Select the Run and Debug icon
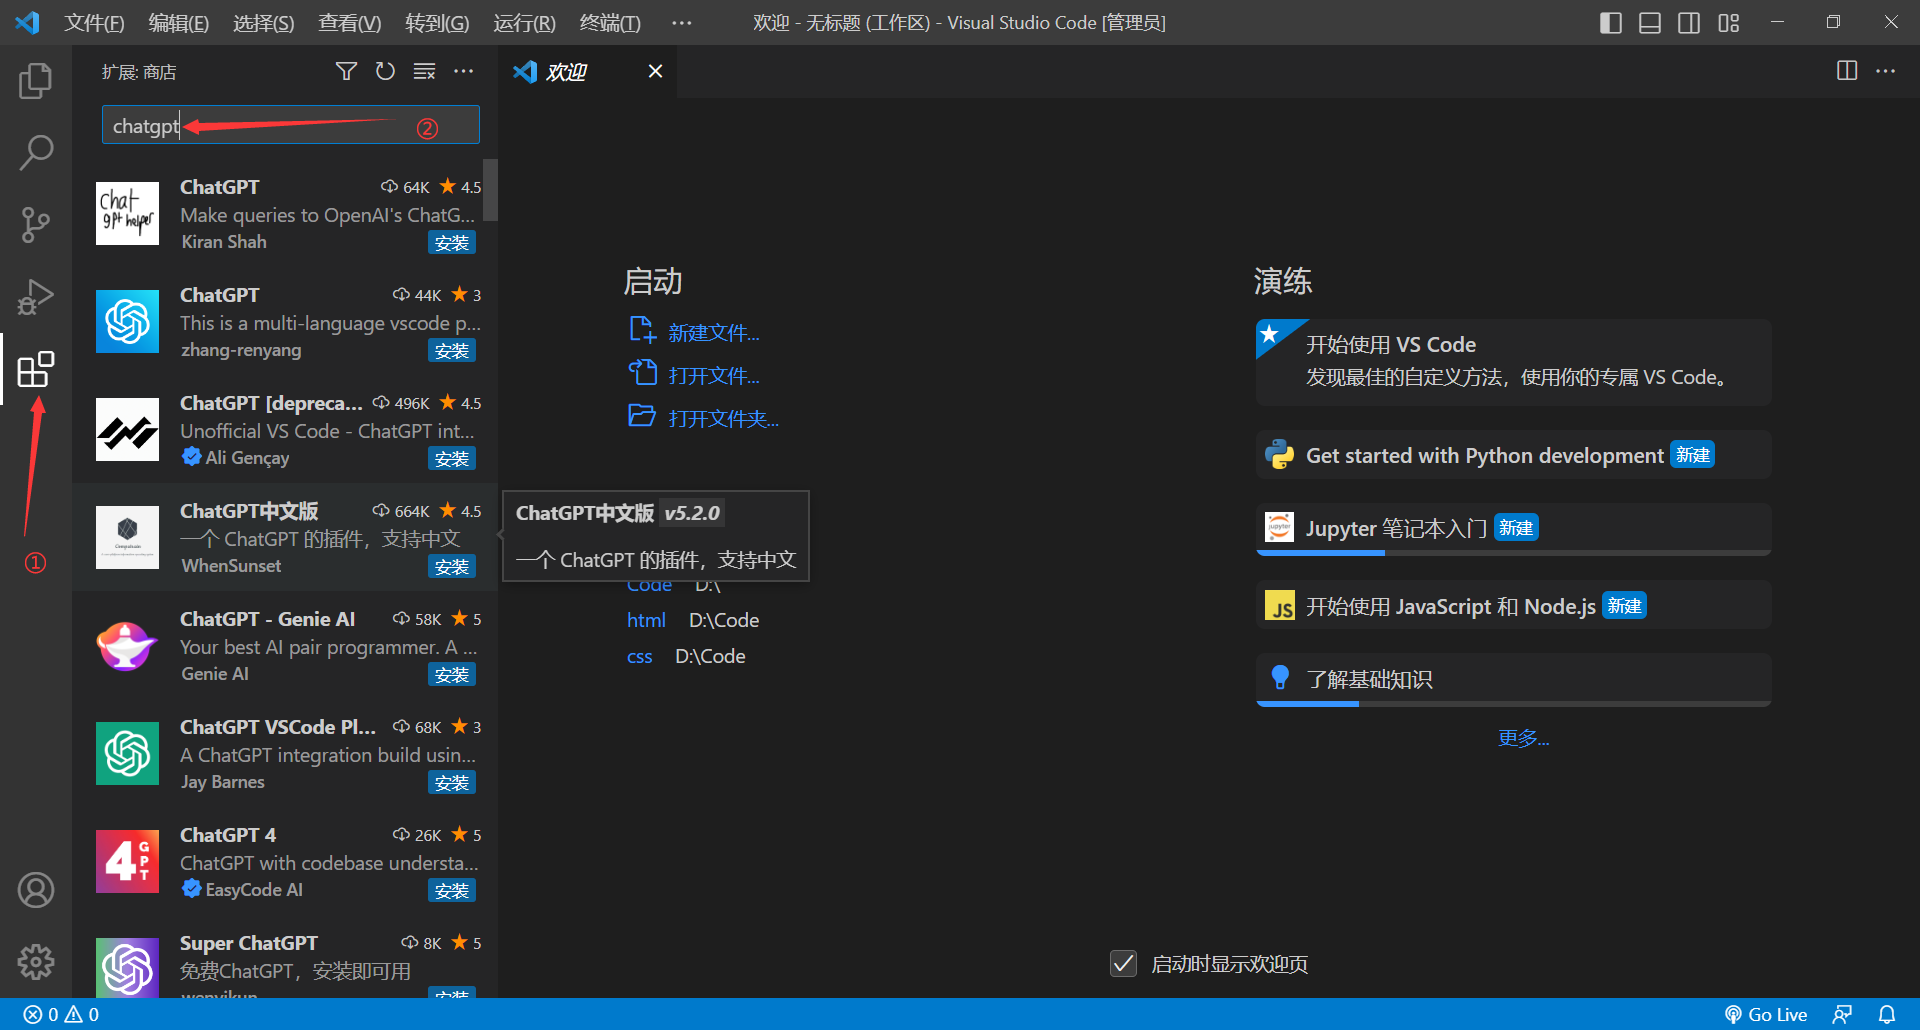Screen dimensions: 1920x1030 (36, 297)
